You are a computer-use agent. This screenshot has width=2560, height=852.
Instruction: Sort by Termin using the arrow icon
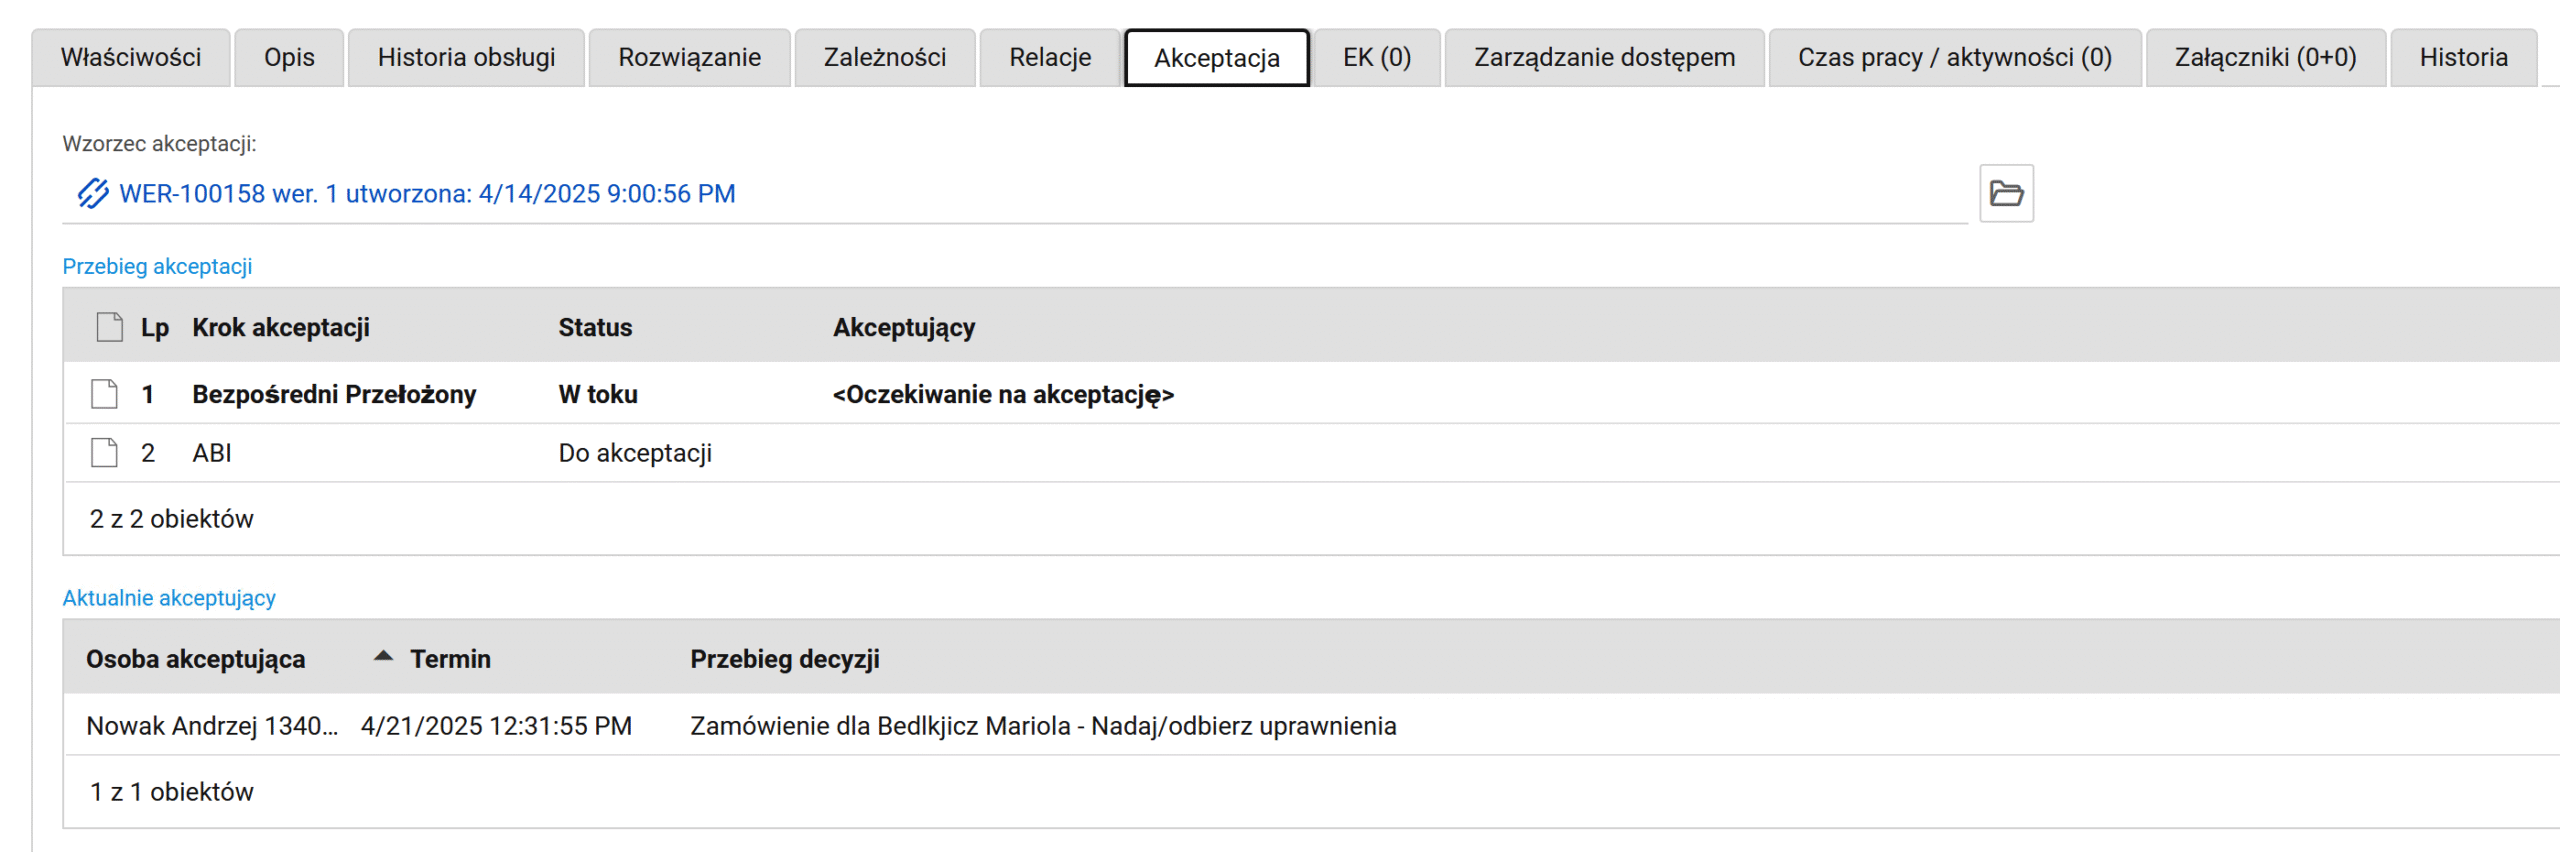coord(383,657)
